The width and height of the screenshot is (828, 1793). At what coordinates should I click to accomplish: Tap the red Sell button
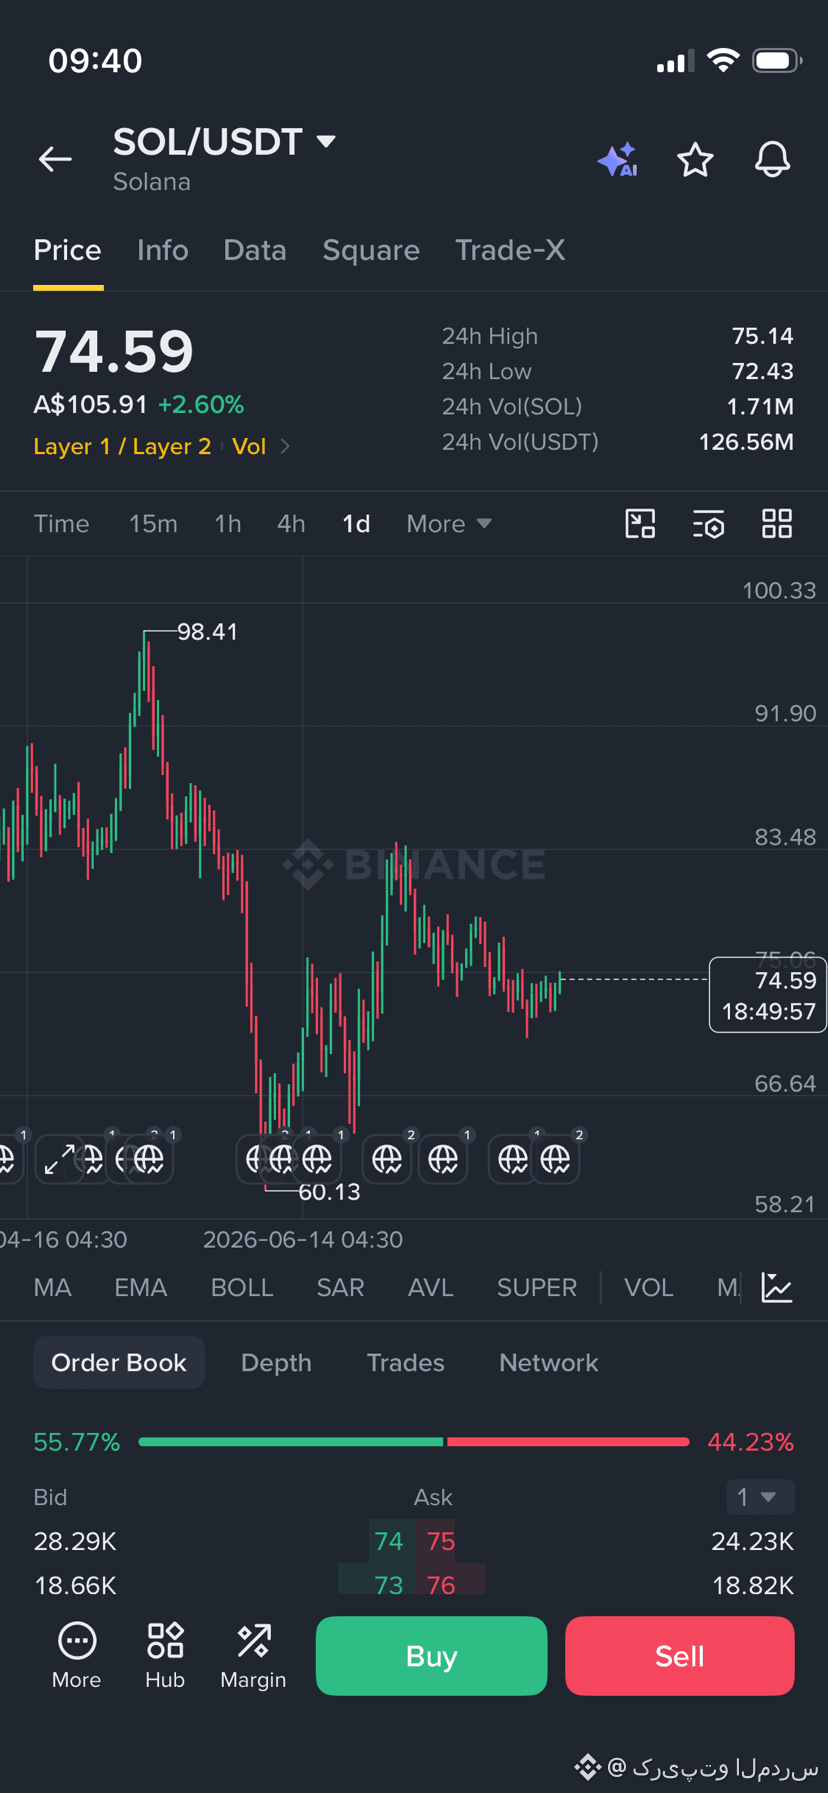[680, 1656]
